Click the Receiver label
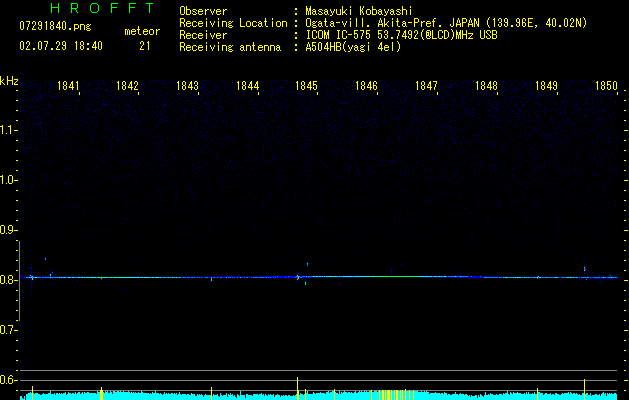629x400 pixels. click(x=203, y=35)
